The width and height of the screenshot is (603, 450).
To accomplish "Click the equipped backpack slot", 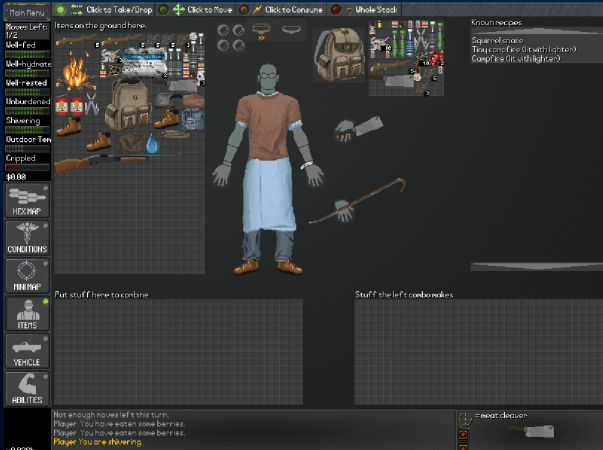I will [338, 55].
